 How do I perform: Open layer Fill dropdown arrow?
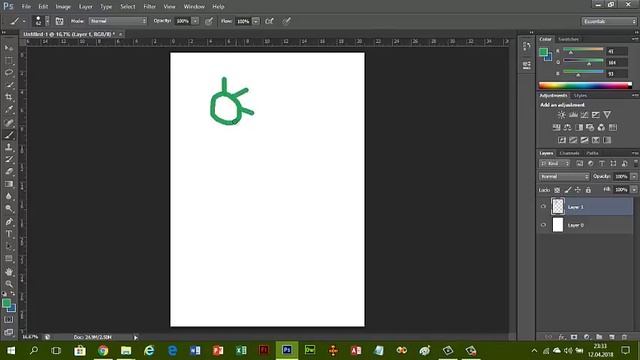click(x=633, y=190)
